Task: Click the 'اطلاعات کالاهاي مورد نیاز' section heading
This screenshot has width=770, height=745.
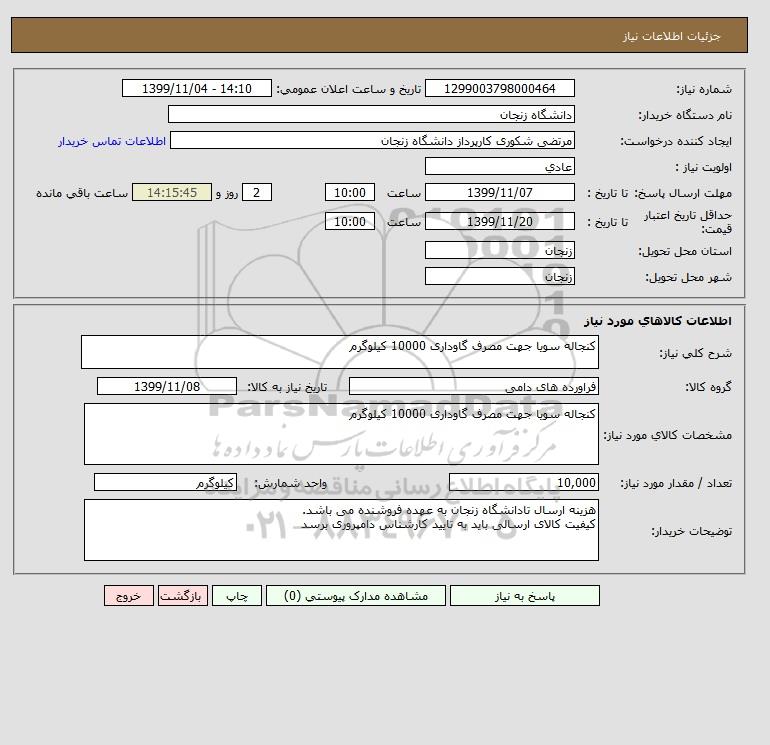Action: point(658,321)
